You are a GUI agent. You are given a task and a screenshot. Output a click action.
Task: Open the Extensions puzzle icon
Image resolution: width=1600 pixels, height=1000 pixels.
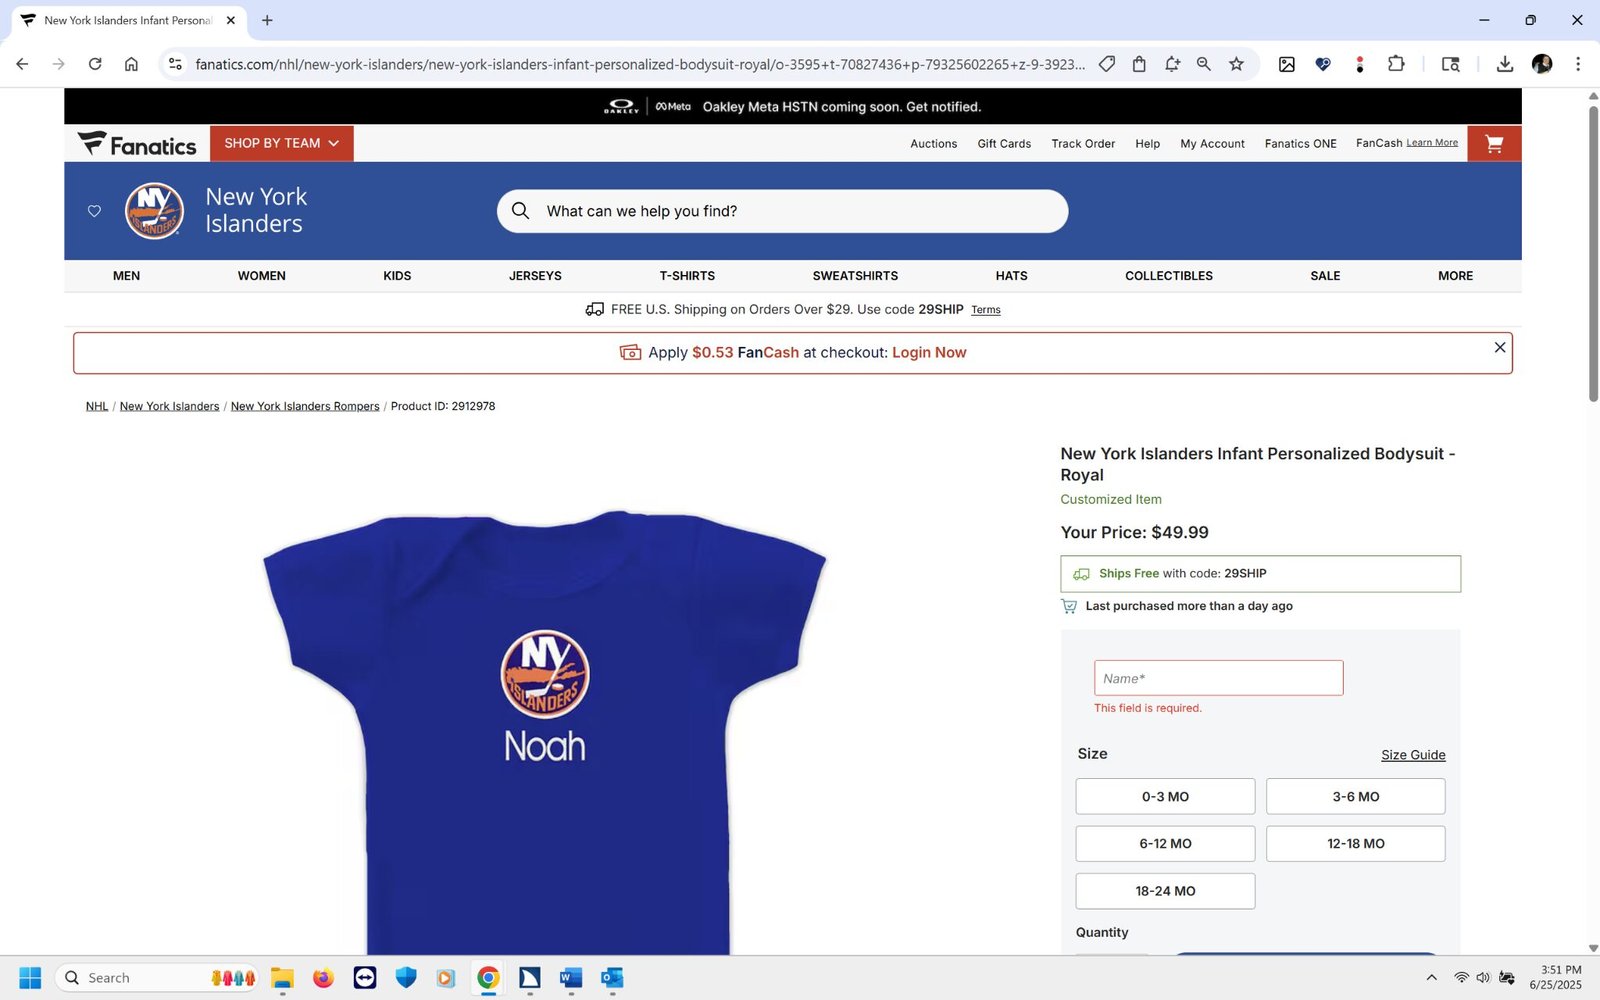[1396, 64]
